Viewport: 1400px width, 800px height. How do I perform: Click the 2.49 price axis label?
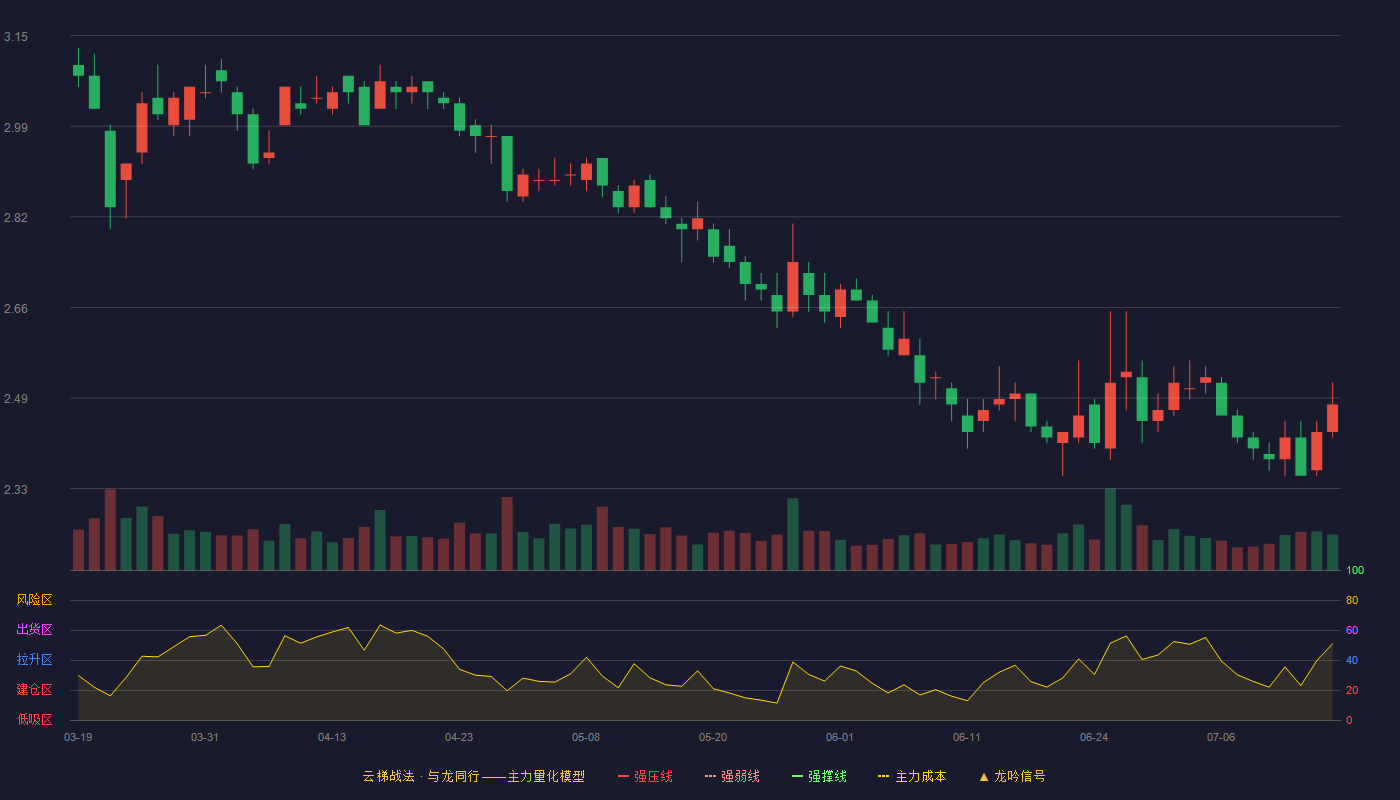[x=16, y=399]
